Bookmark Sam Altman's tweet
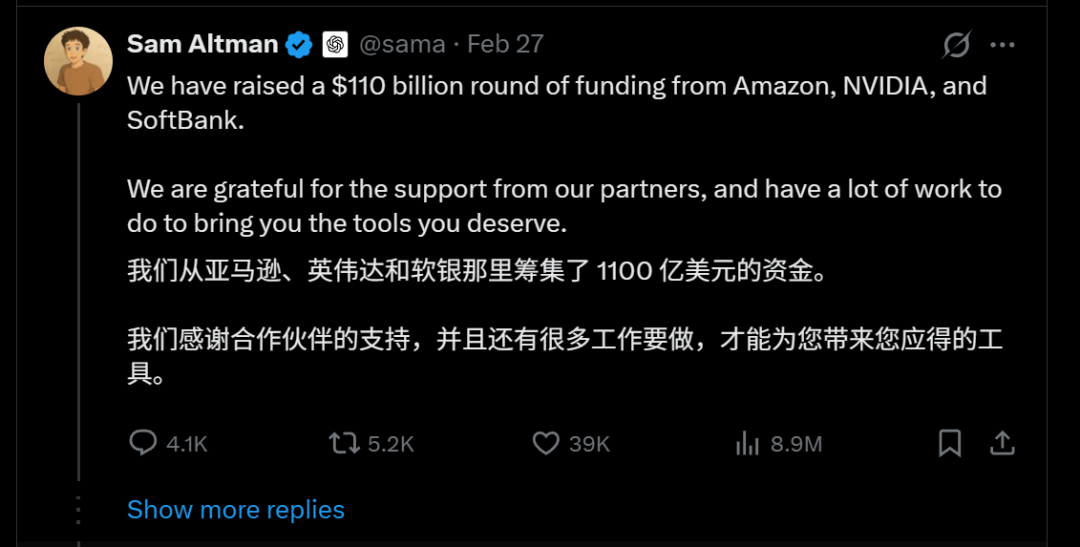 tap(950, 443)
